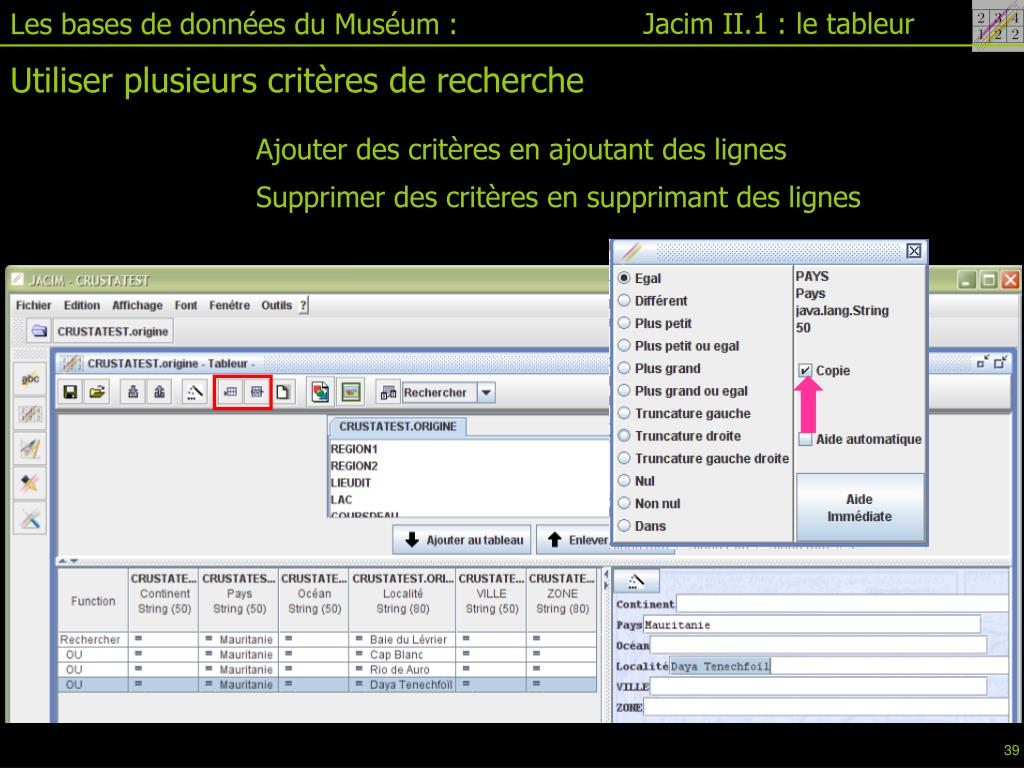1024x768 pixels.
Task: Click the Pays input field with Mauritanie
Action: pyautogui.click(x=812, y=625)
